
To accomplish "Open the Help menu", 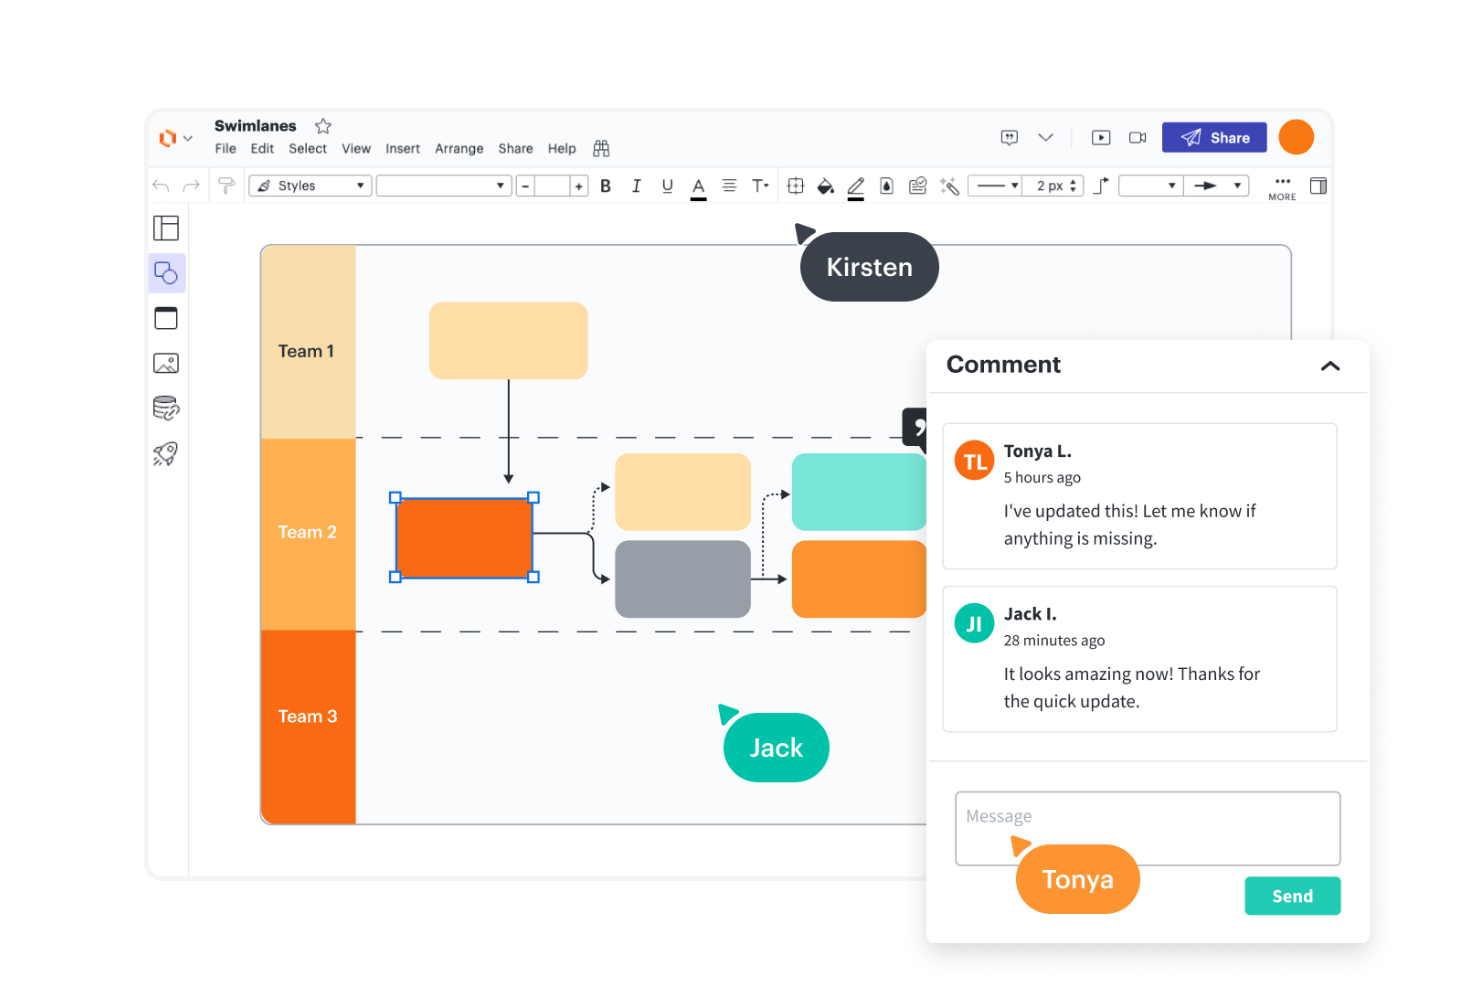I will pyautogui.click(x=562, y=149).
